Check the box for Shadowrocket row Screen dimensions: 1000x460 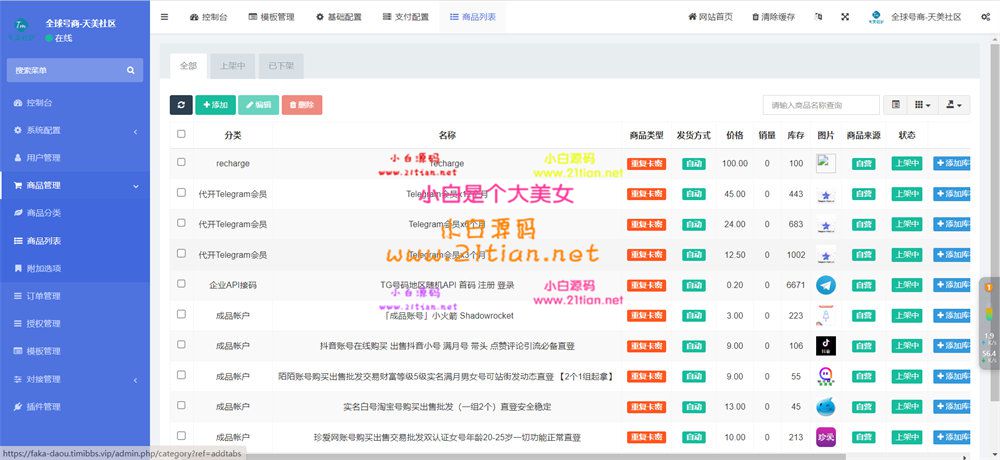pos(181,314)
